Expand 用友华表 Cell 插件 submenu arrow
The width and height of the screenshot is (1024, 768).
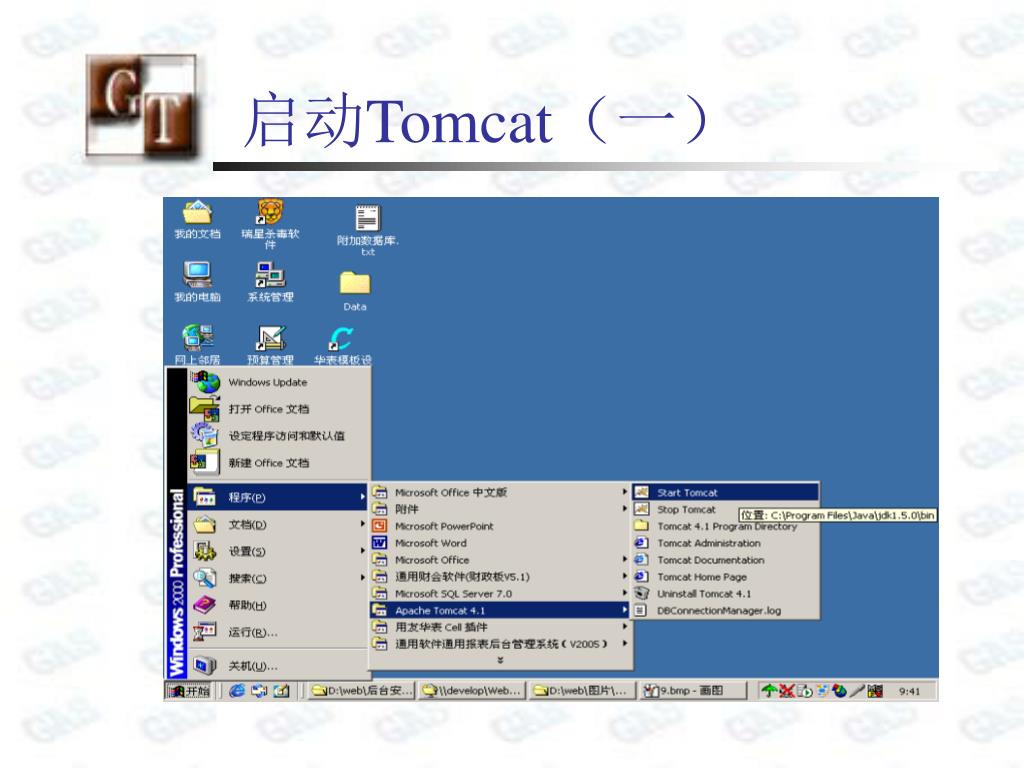(625, 626)
